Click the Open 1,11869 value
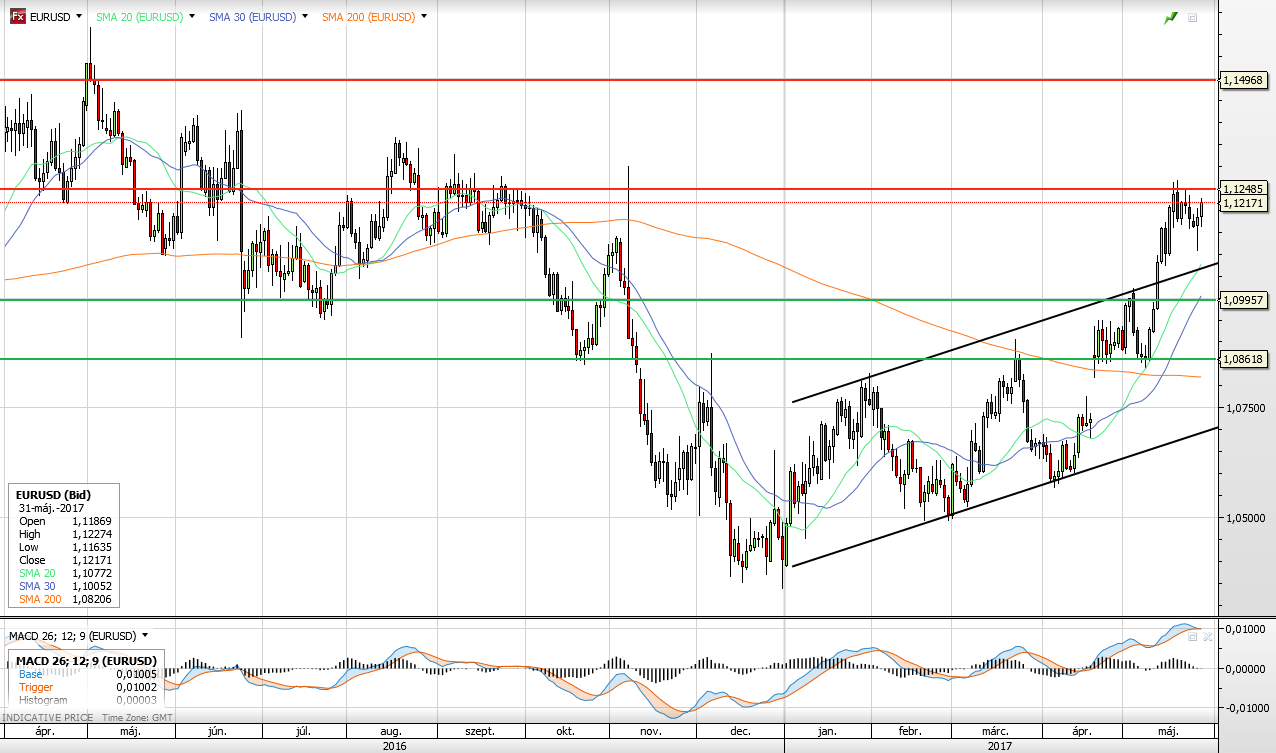This screenshot has width=1276, height=753. tap(91, 521)
